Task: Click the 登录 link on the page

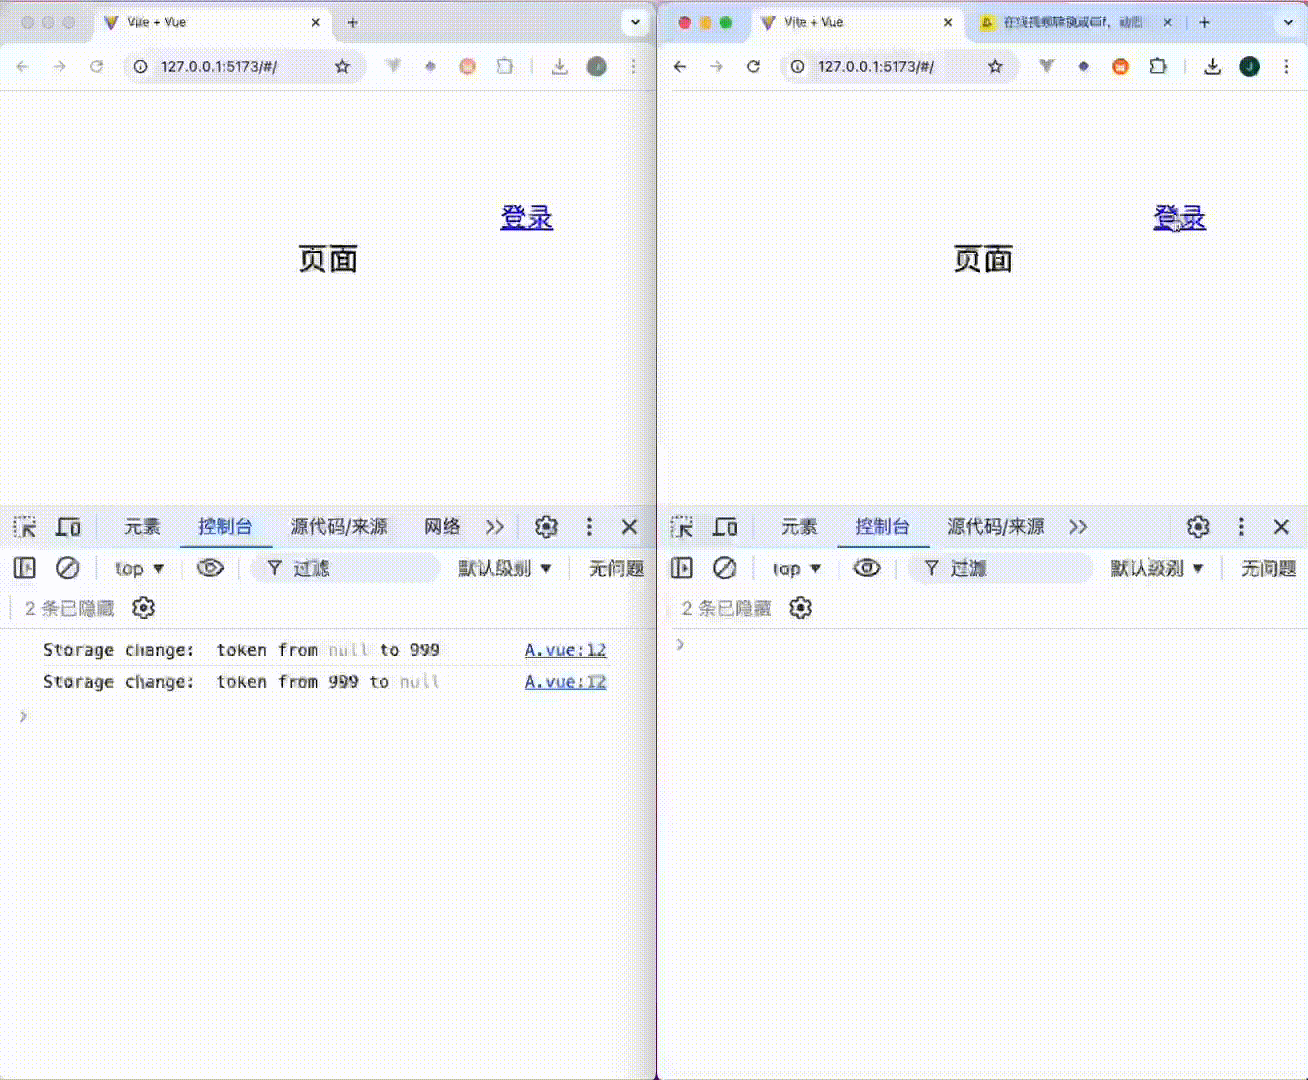Action: pos(527,217)
